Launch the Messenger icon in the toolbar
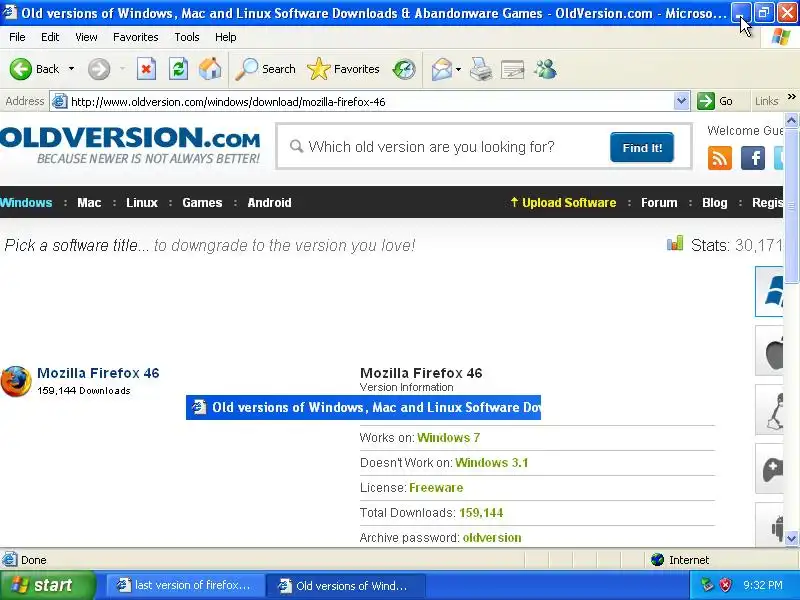Screen dimensions: 800x600 [x=545, y=69]
